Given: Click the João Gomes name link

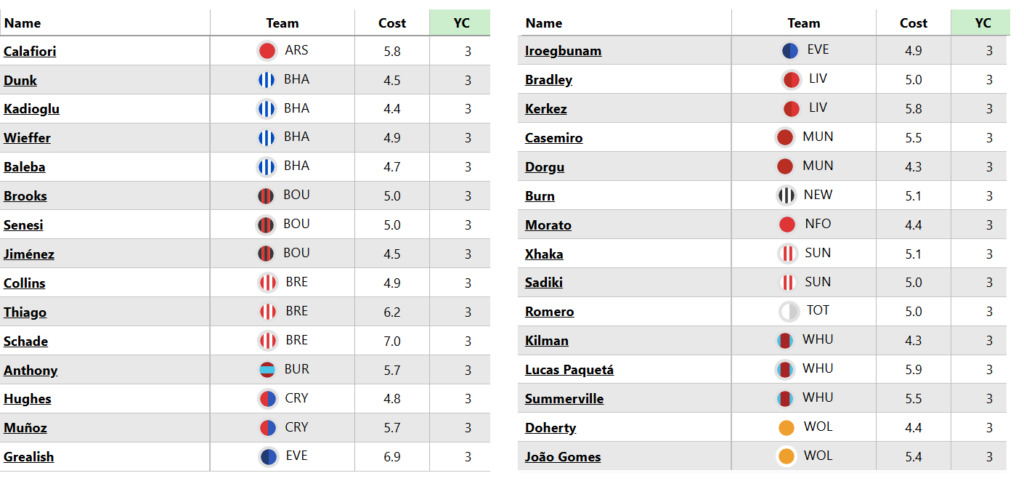Looking at the screenshot, I should click(x=563, y=457).
